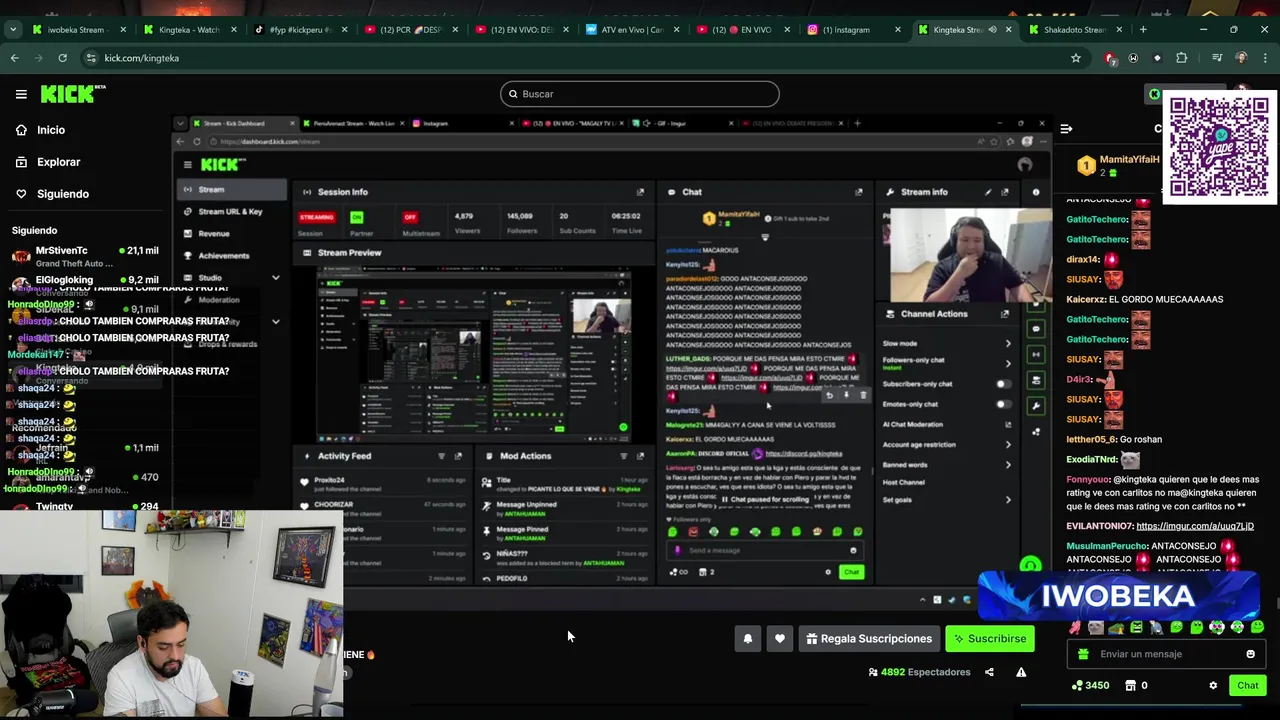This screenshot has height=720, width=1280.
Task: Toggle Emotes-only chat in the streamed dashboard
Action: (x=1002, y=404)
